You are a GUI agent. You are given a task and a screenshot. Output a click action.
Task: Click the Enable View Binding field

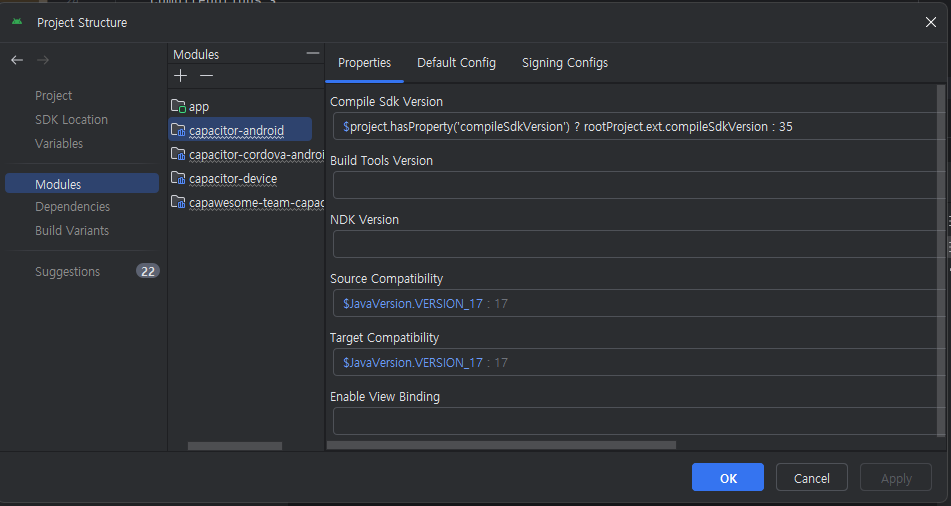point(639,420)
